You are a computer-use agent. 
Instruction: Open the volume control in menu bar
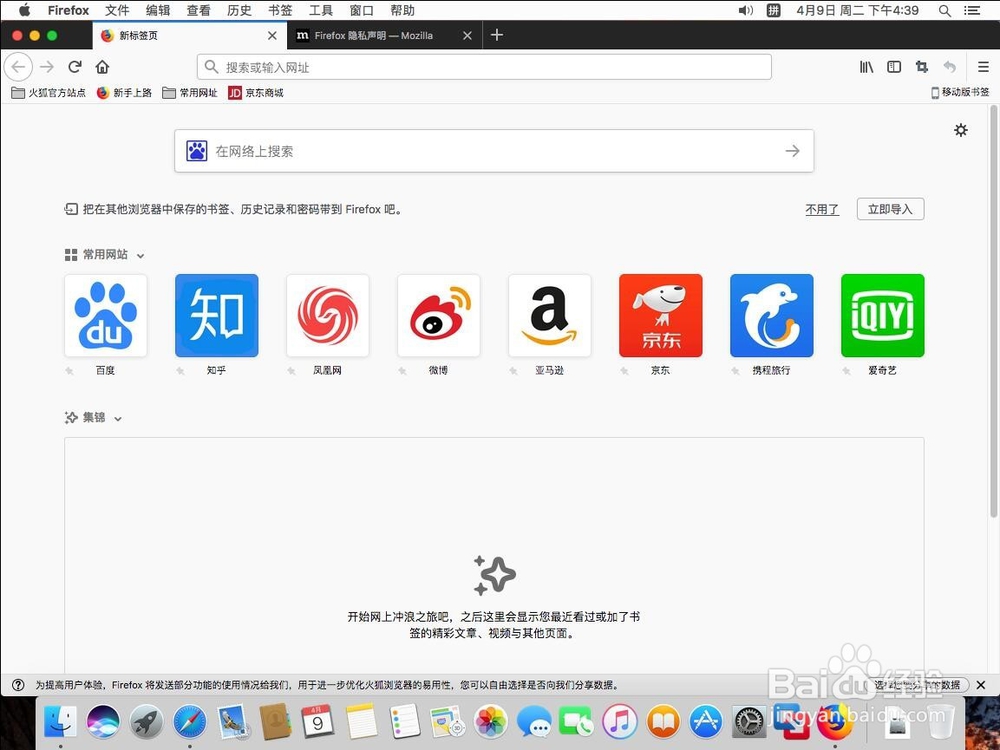(x=746, y=10)
